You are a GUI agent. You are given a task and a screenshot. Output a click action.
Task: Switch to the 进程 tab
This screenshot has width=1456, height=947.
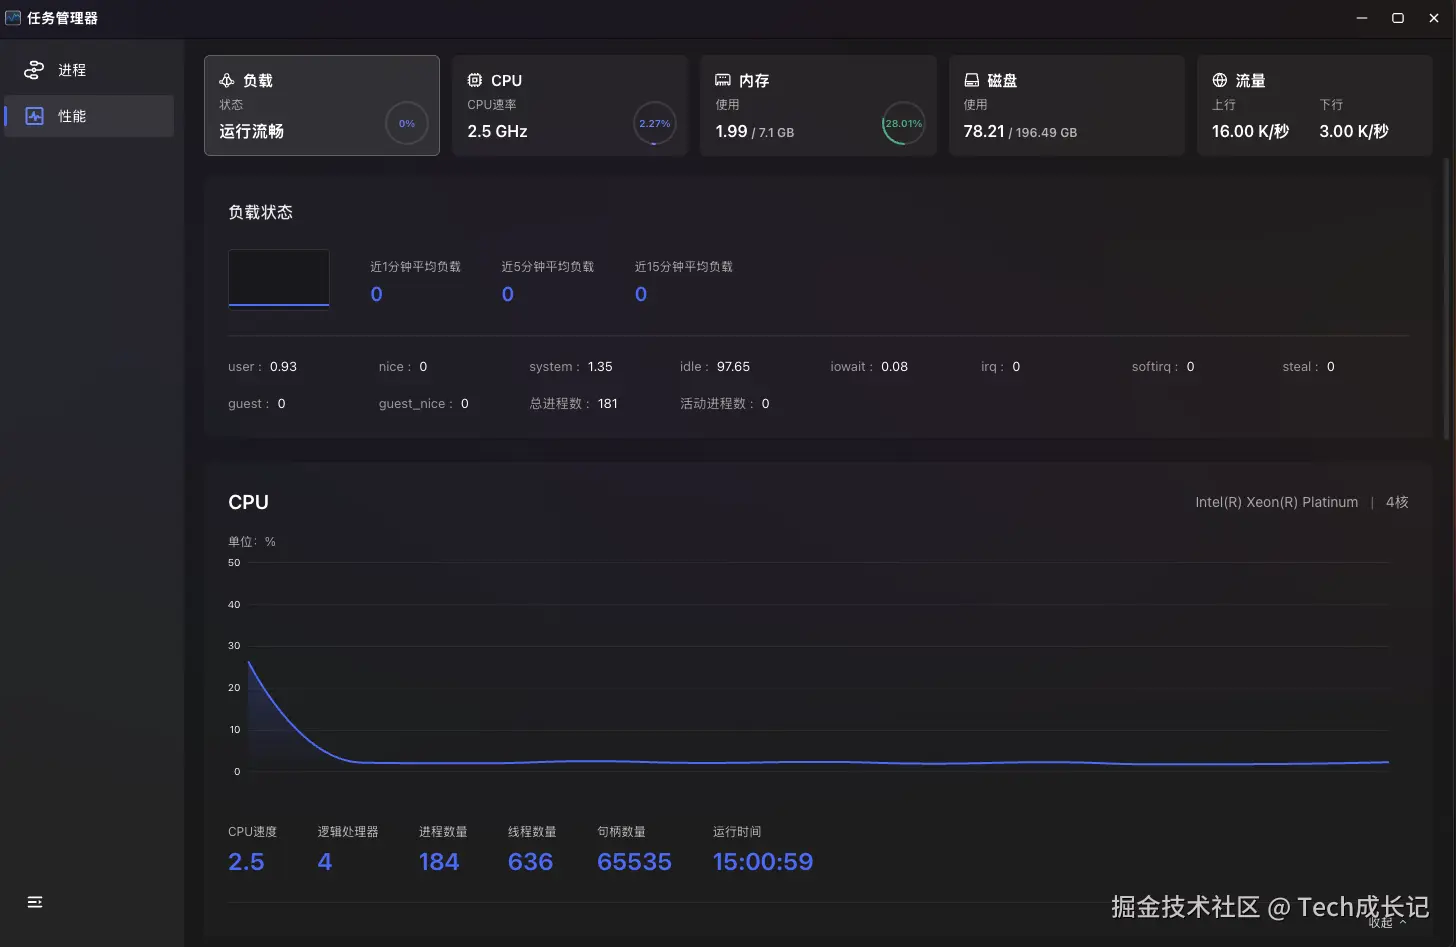(x=70, y=69)
